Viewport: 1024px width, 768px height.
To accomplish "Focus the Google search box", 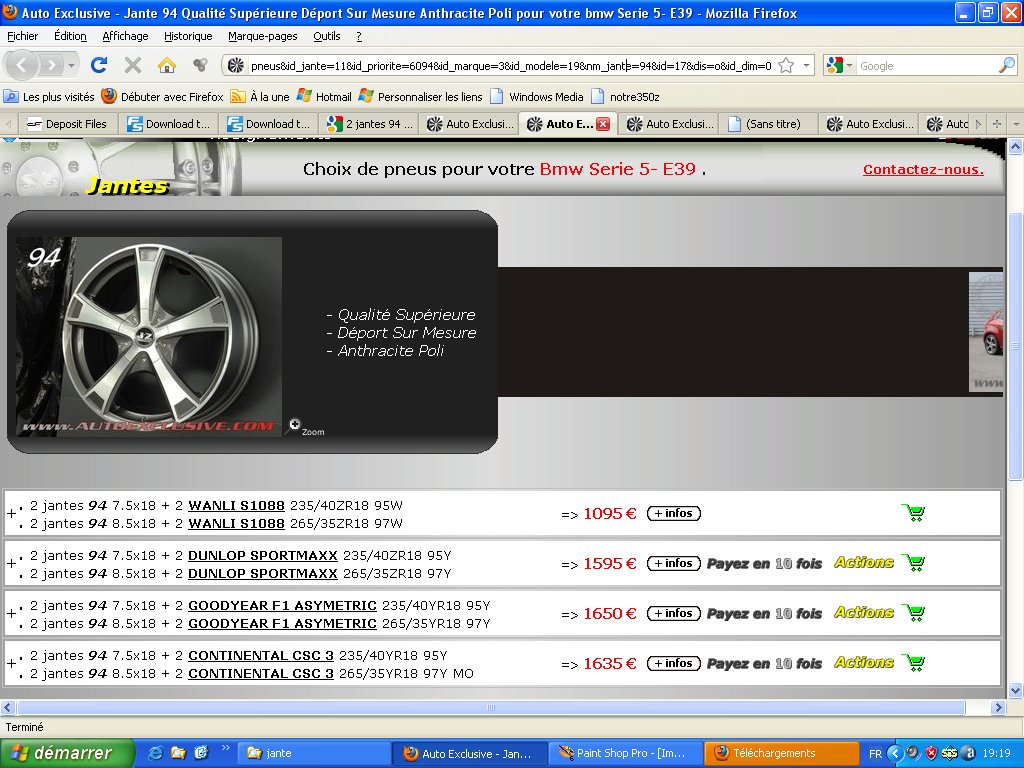I will coord(927,65).
